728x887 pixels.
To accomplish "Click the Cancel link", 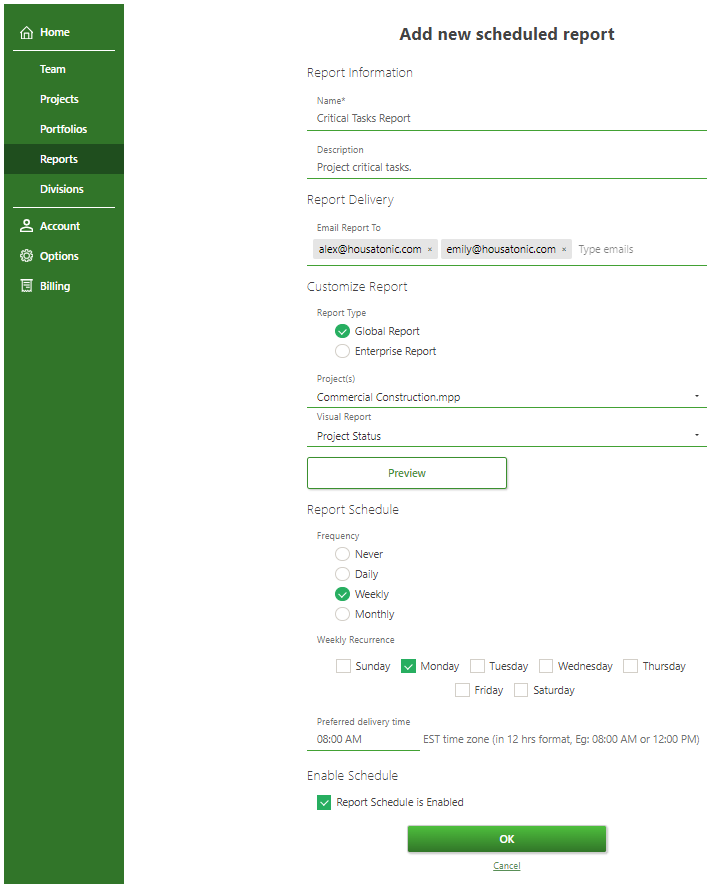I will [506, 866].
